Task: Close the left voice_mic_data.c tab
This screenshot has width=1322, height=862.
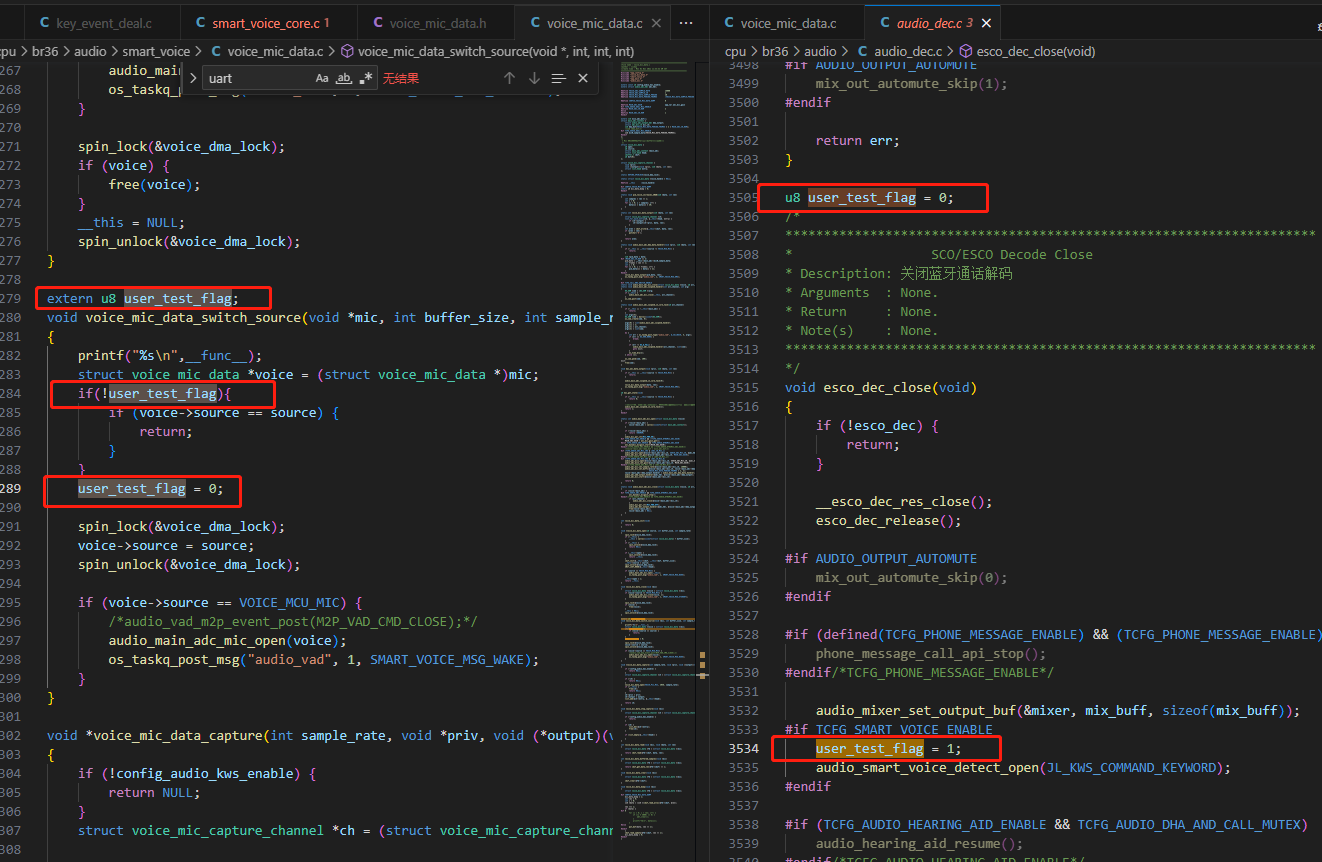Action: click(x=657, y=22)
